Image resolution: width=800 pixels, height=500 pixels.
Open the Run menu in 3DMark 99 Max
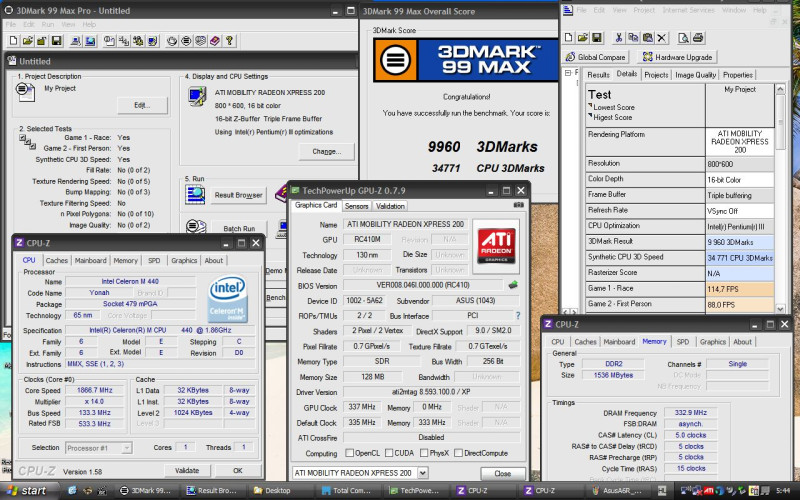[x=48, y=24]
